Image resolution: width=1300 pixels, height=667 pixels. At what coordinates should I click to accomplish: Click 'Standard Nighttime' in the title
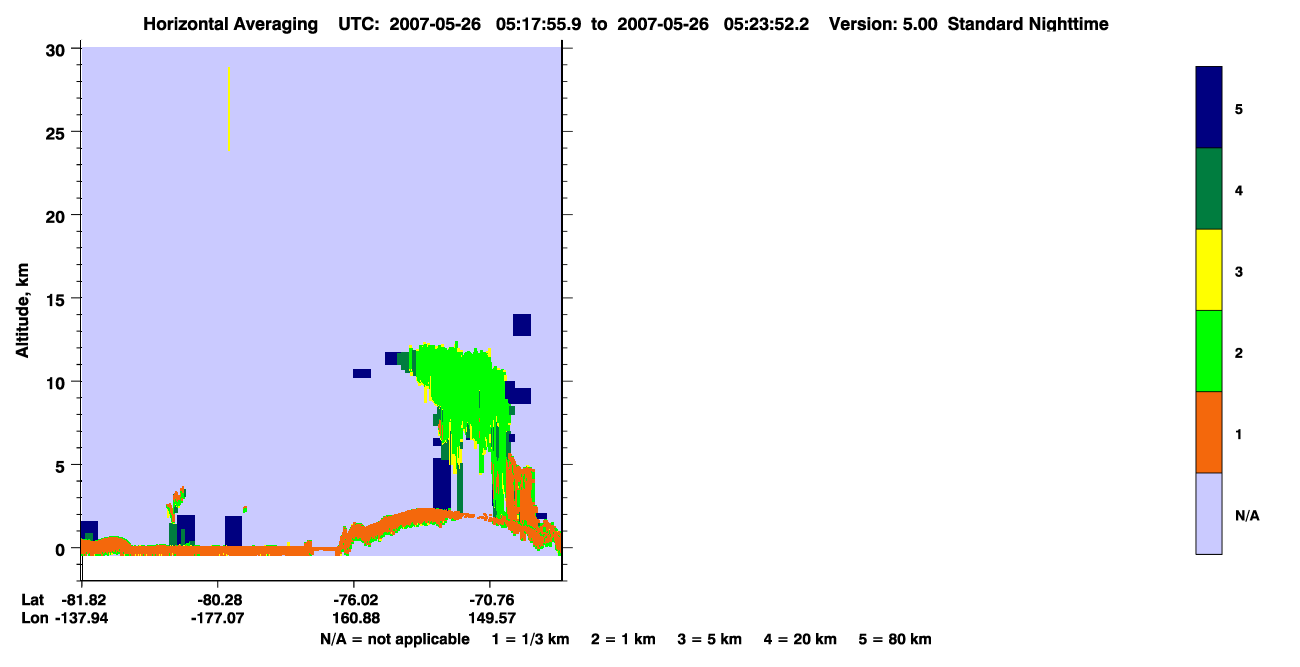(1028, 24)
